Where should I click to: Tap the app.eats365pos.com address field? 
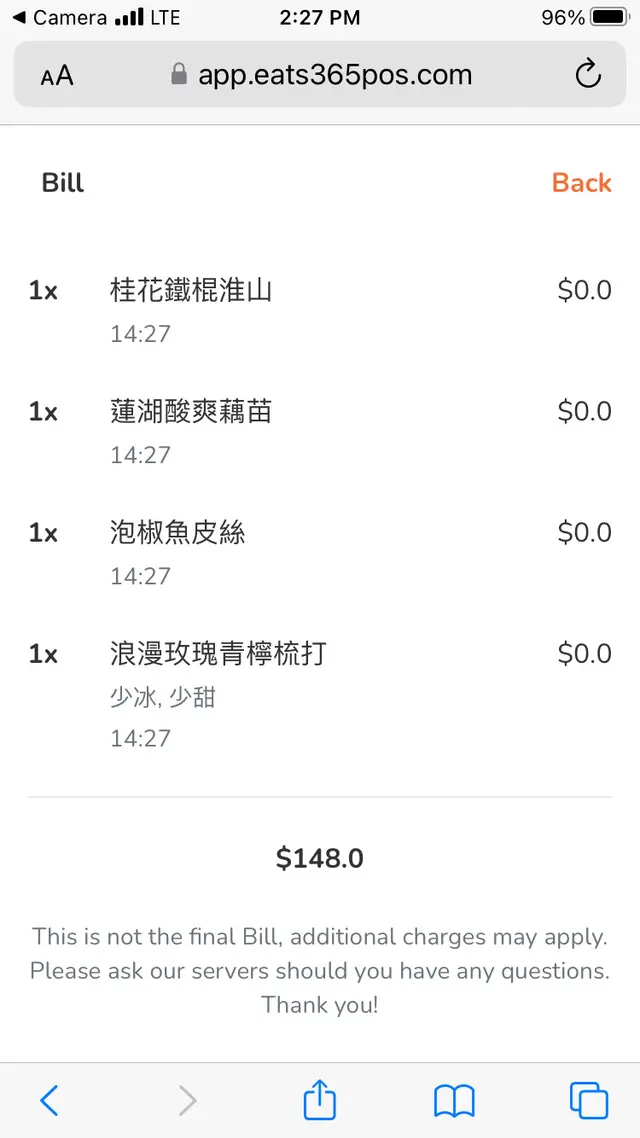[334, 75]
